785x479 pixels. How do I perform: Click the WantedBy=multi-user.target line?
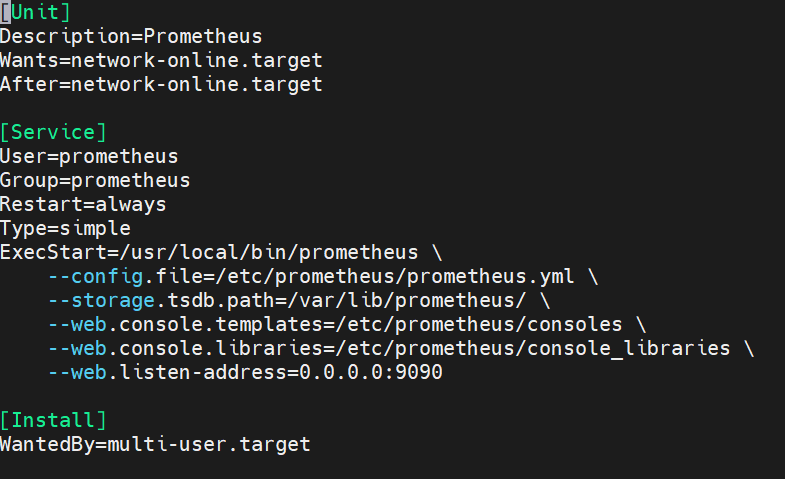155,445
